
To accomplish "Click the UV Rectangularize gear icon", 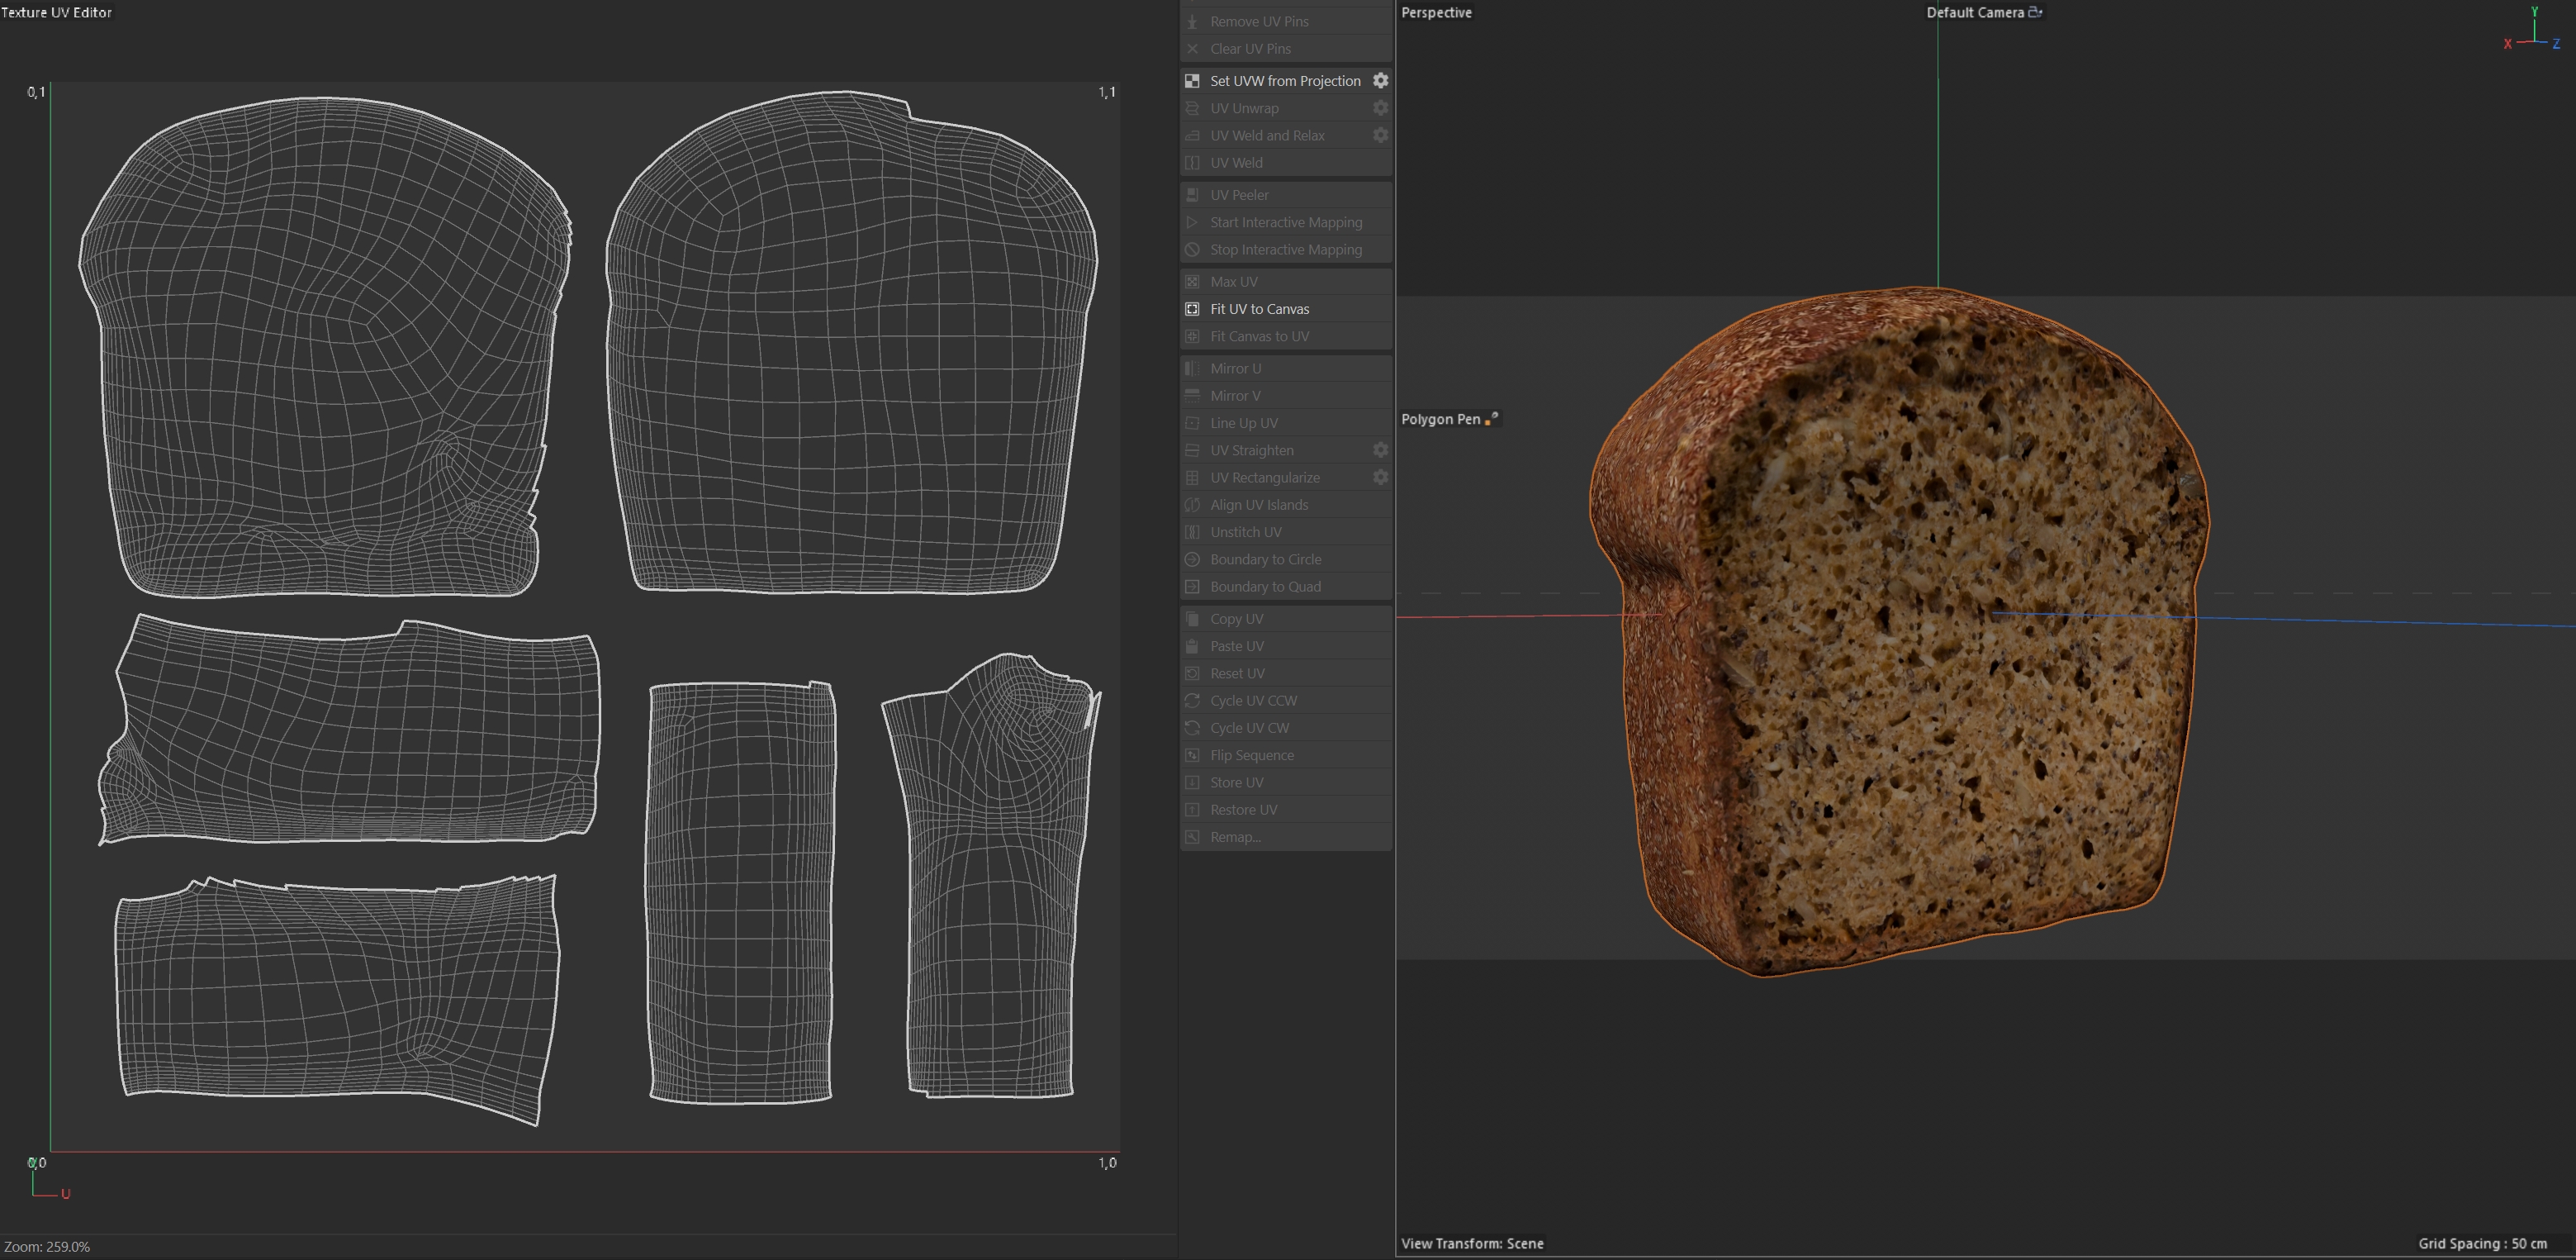I will coord(1380,478).
